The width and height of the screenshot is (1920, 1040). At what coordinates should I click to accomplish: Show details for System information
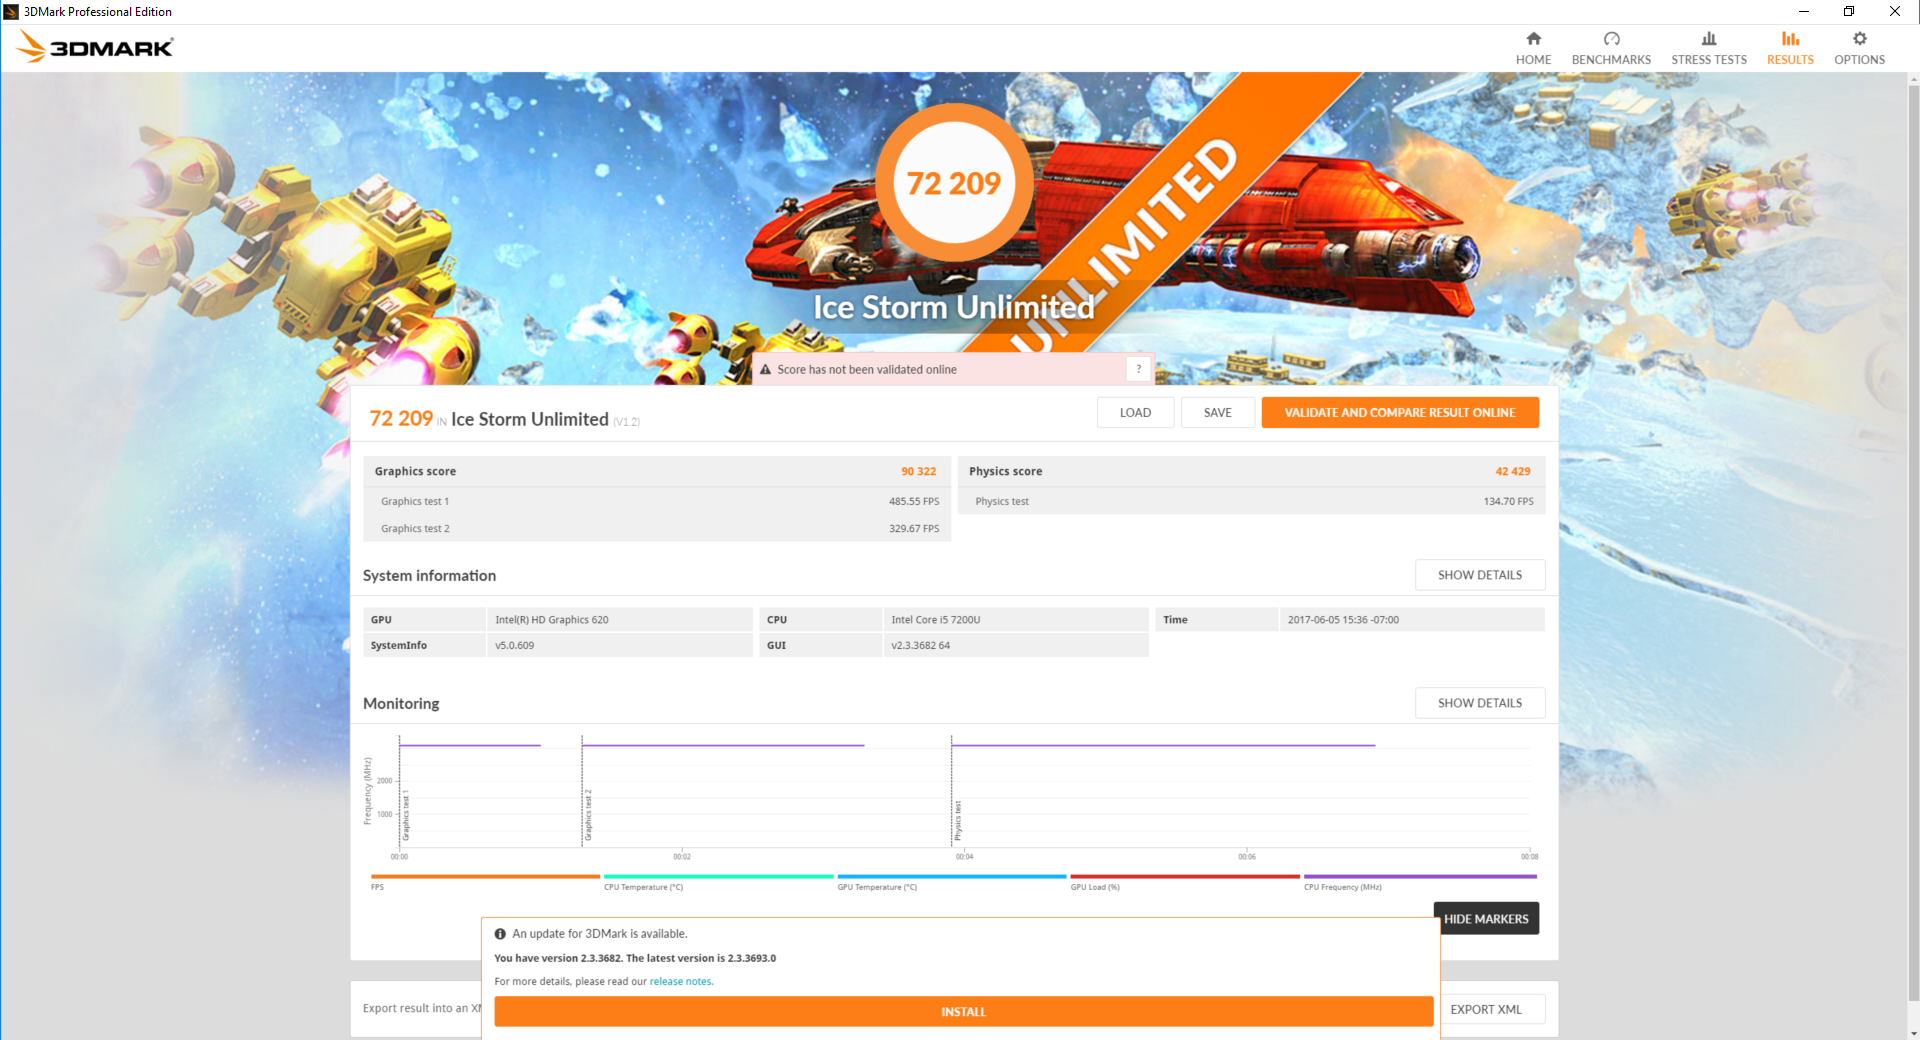[x=1480, y=575]
